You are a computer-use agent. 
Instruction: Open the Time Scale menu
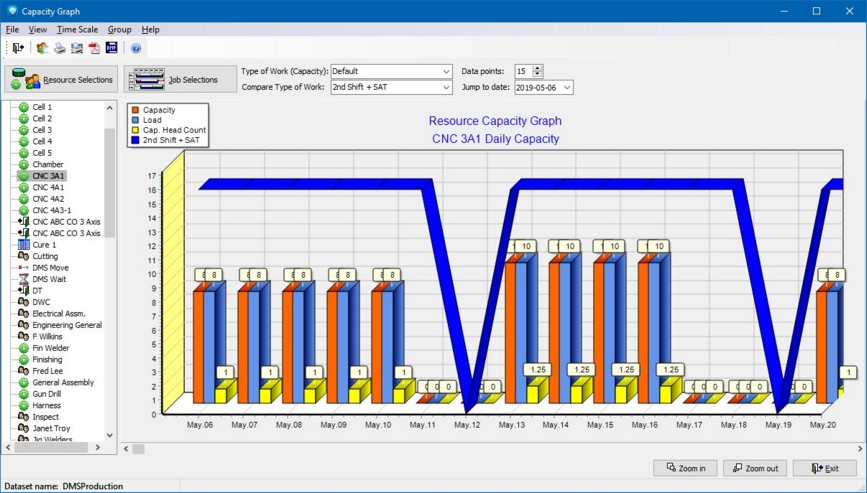[77, 30]
